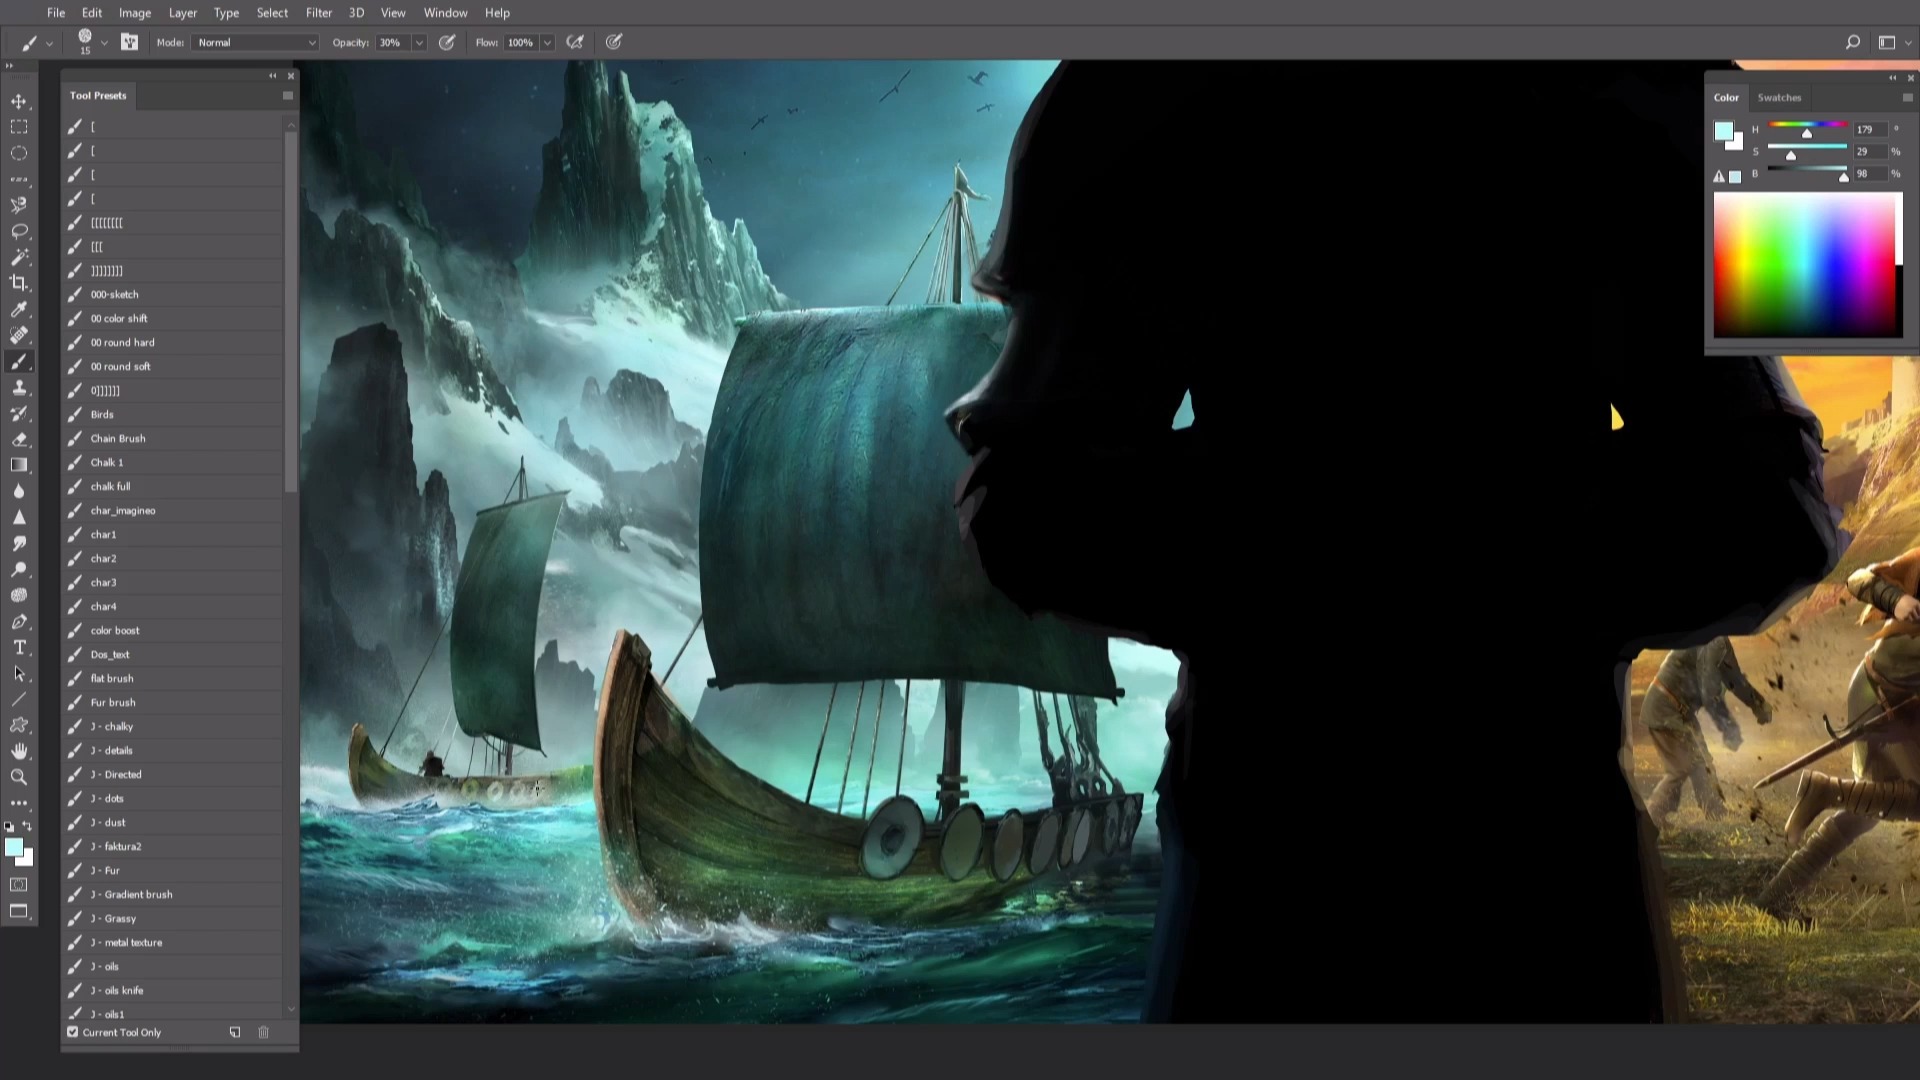Screen dimensions: 1920x1080
Task: Open the search icon at top right
Action: point(1852,42)
